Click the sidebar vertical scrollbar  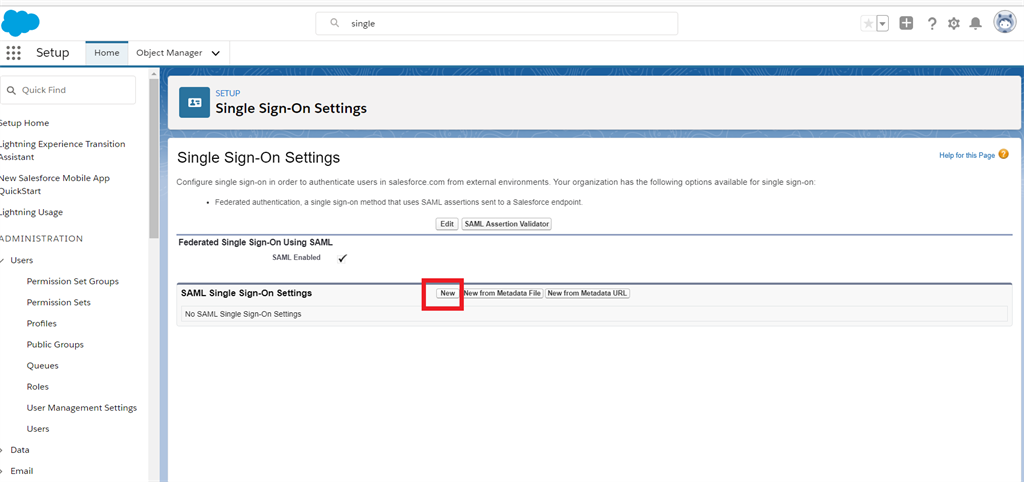pyautogui.click(x=153, y=157)
